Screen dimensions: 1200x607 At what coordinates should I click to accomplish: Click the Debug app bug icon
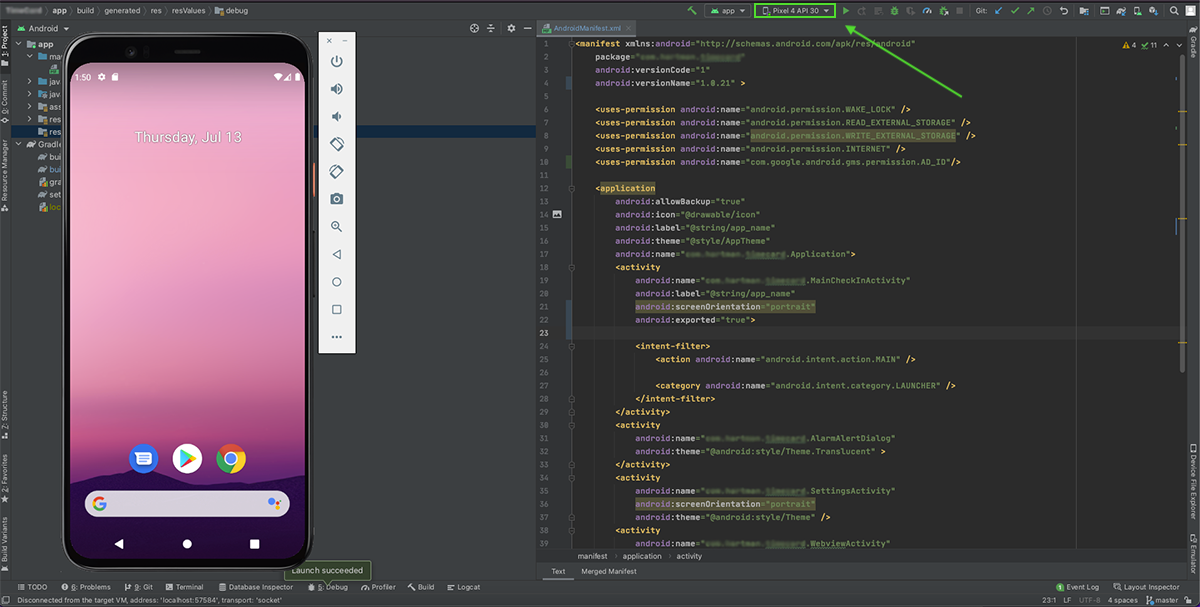[x=893, y=11]
